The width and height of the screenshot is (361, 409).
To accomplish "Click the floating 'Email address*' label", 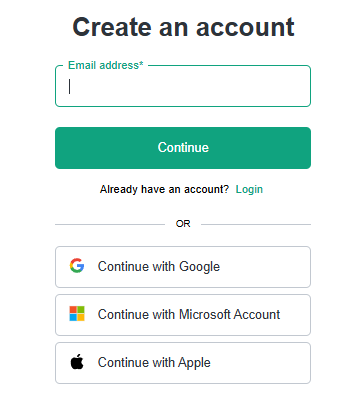I will pyautogui.click(x=106, y=65).
